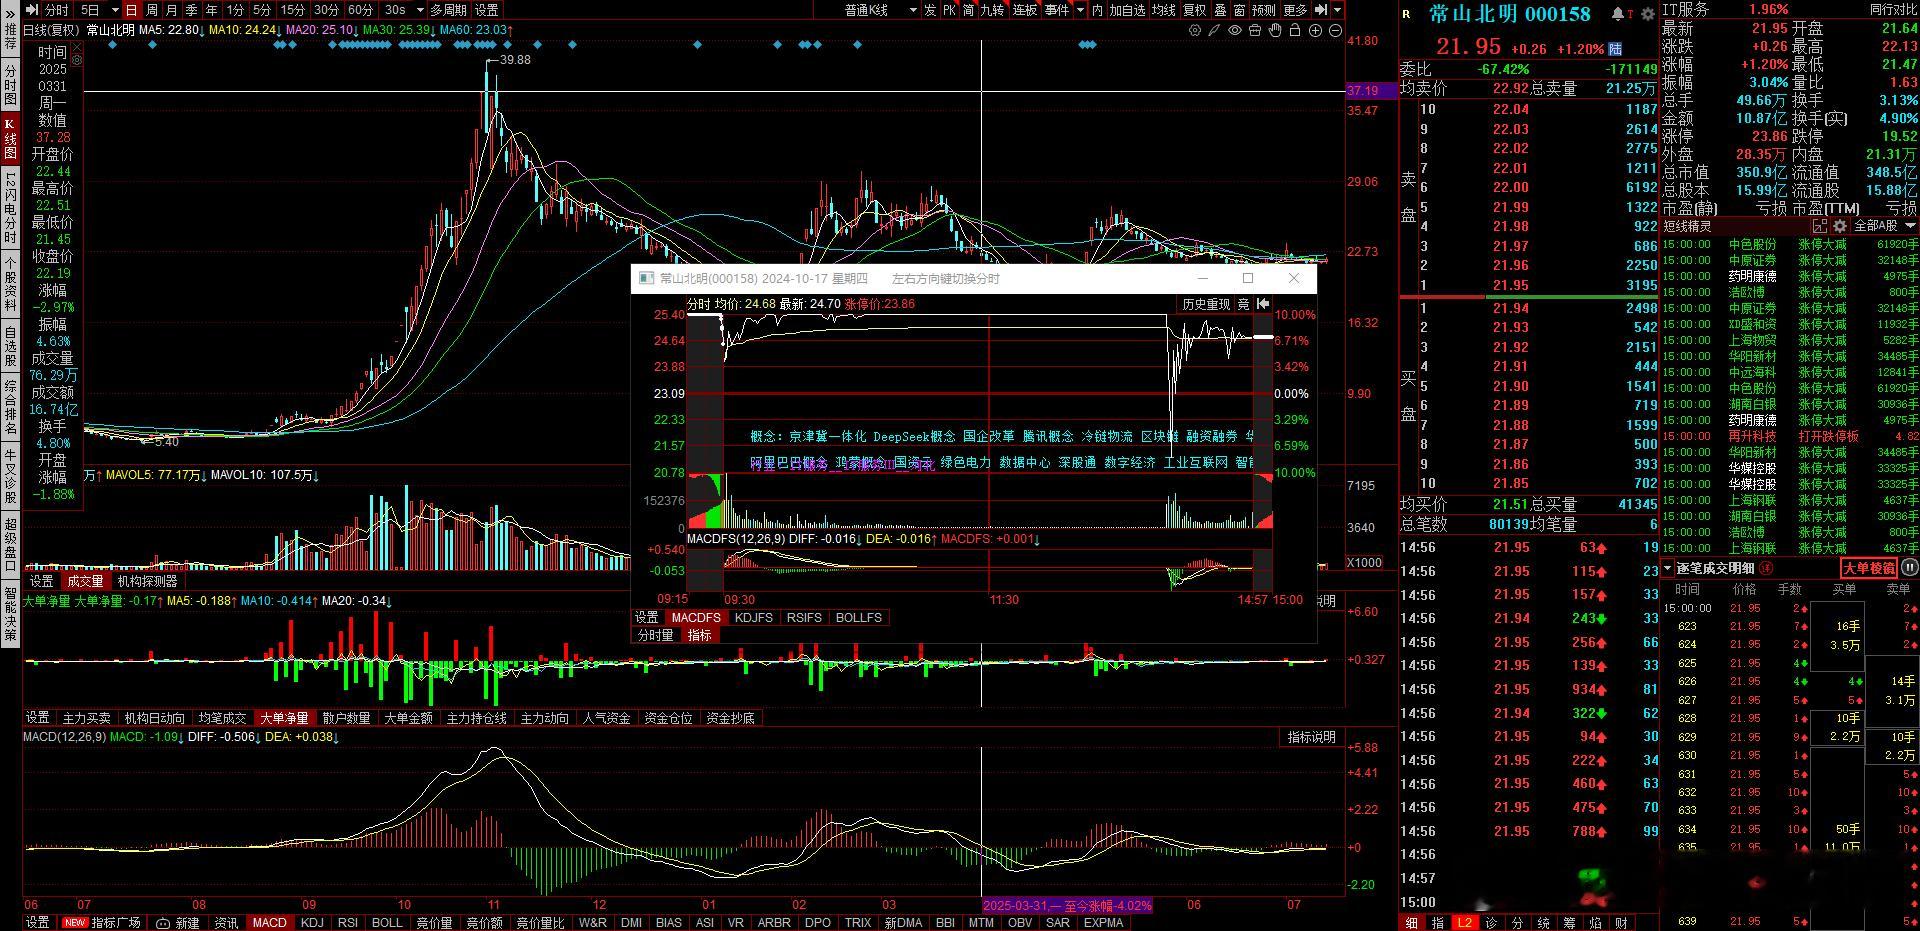Click 同行对比 peer comparison
1920x931 pixels.
[1893, 9]
